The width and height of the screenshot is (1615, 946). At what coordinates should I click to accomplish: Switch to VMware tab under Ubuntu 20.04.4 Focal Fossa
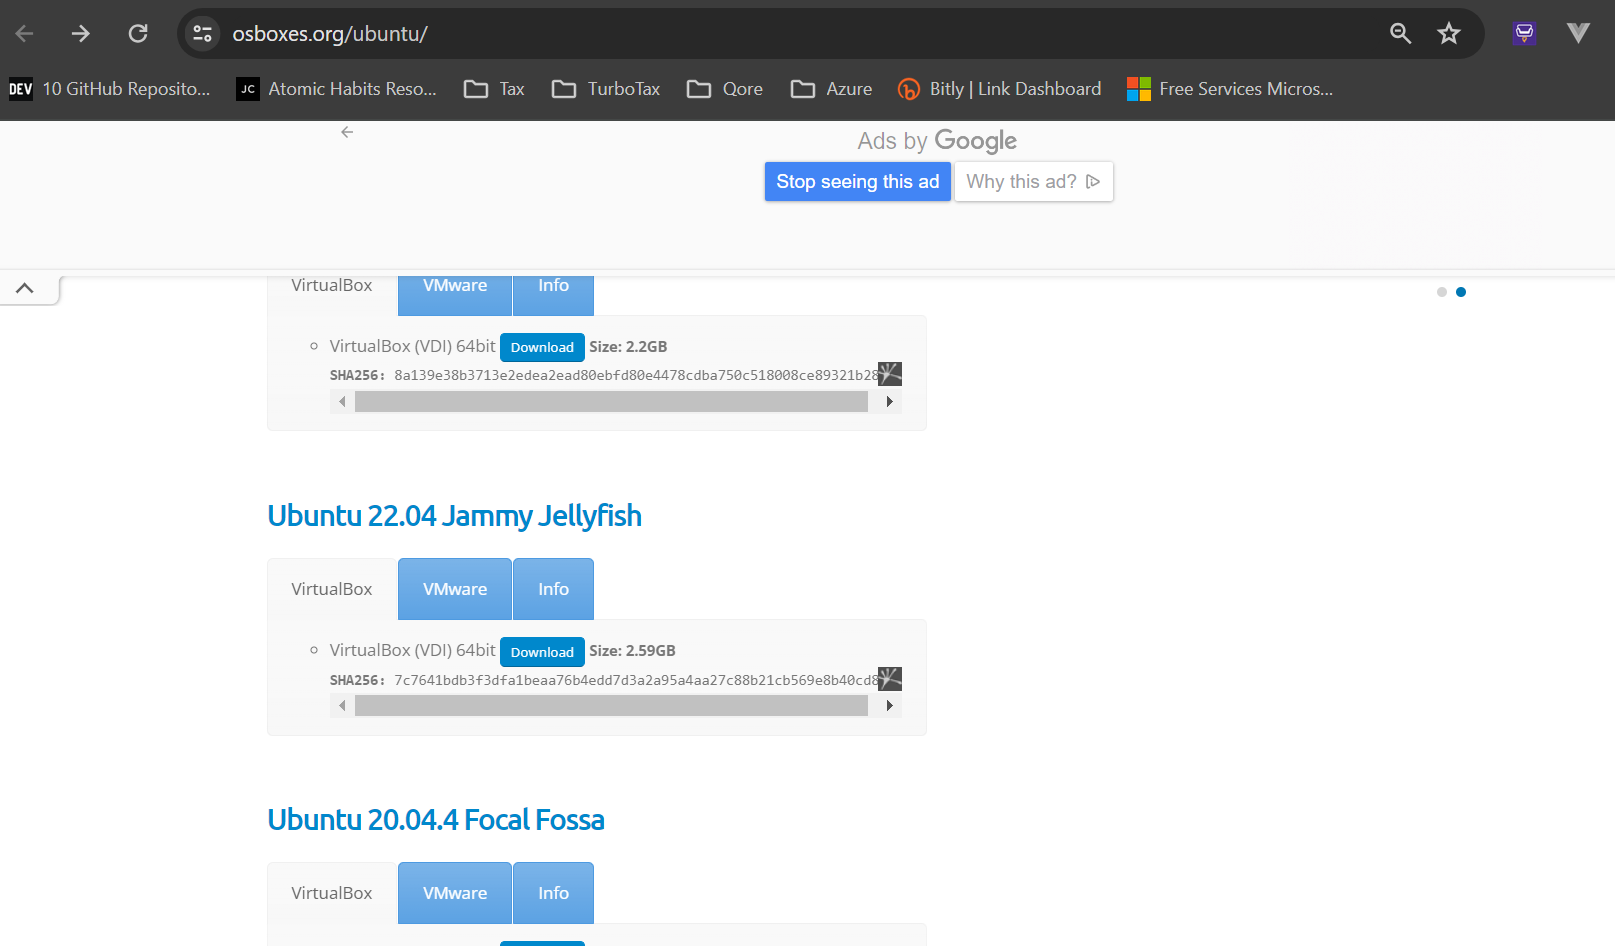click(455, 893)
